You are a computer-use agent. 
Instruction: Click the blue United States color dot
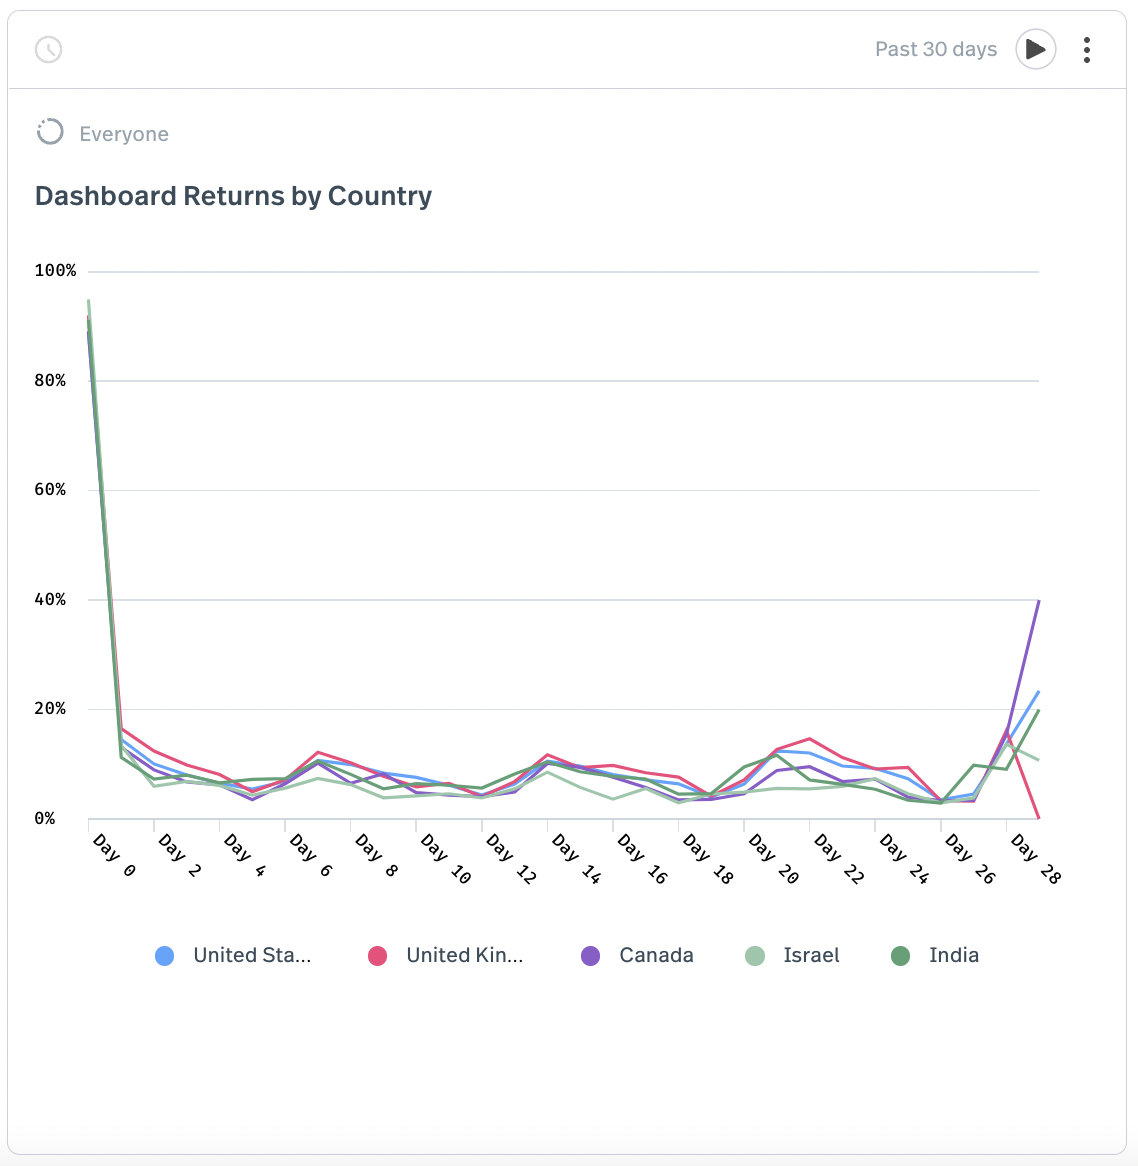coord(165,956)
